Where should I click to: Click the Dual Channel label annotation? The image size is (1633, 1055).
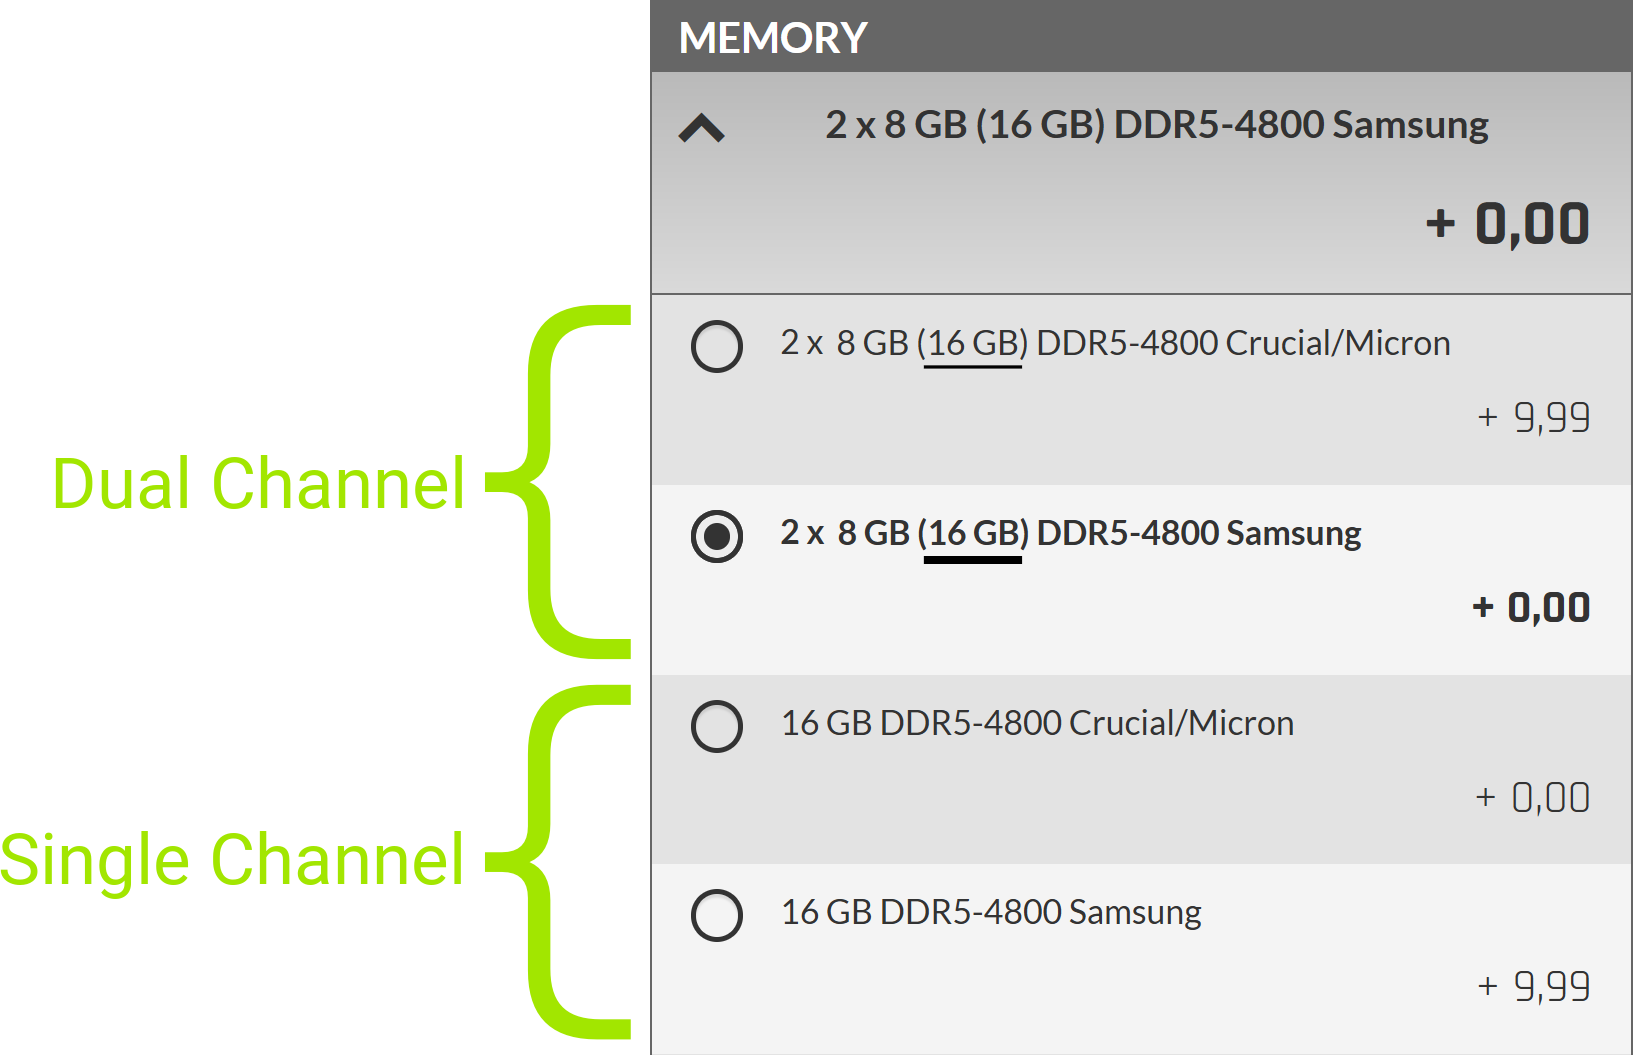point(258,485)
